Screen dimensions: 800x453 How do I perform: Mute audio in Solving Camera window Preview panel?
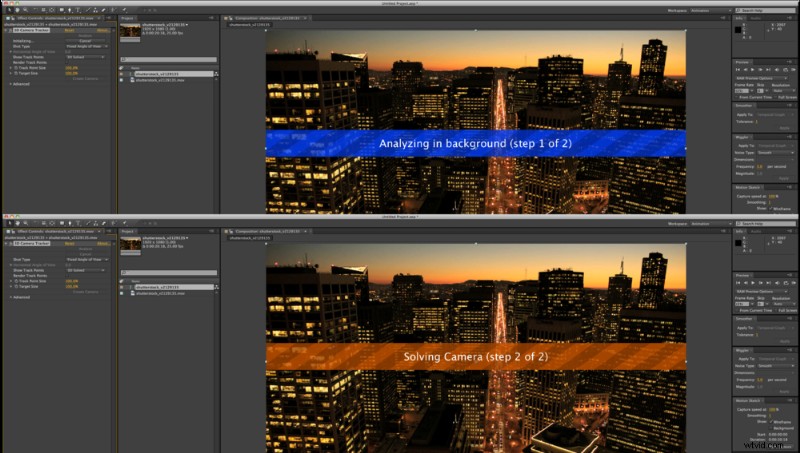point(777,283)
